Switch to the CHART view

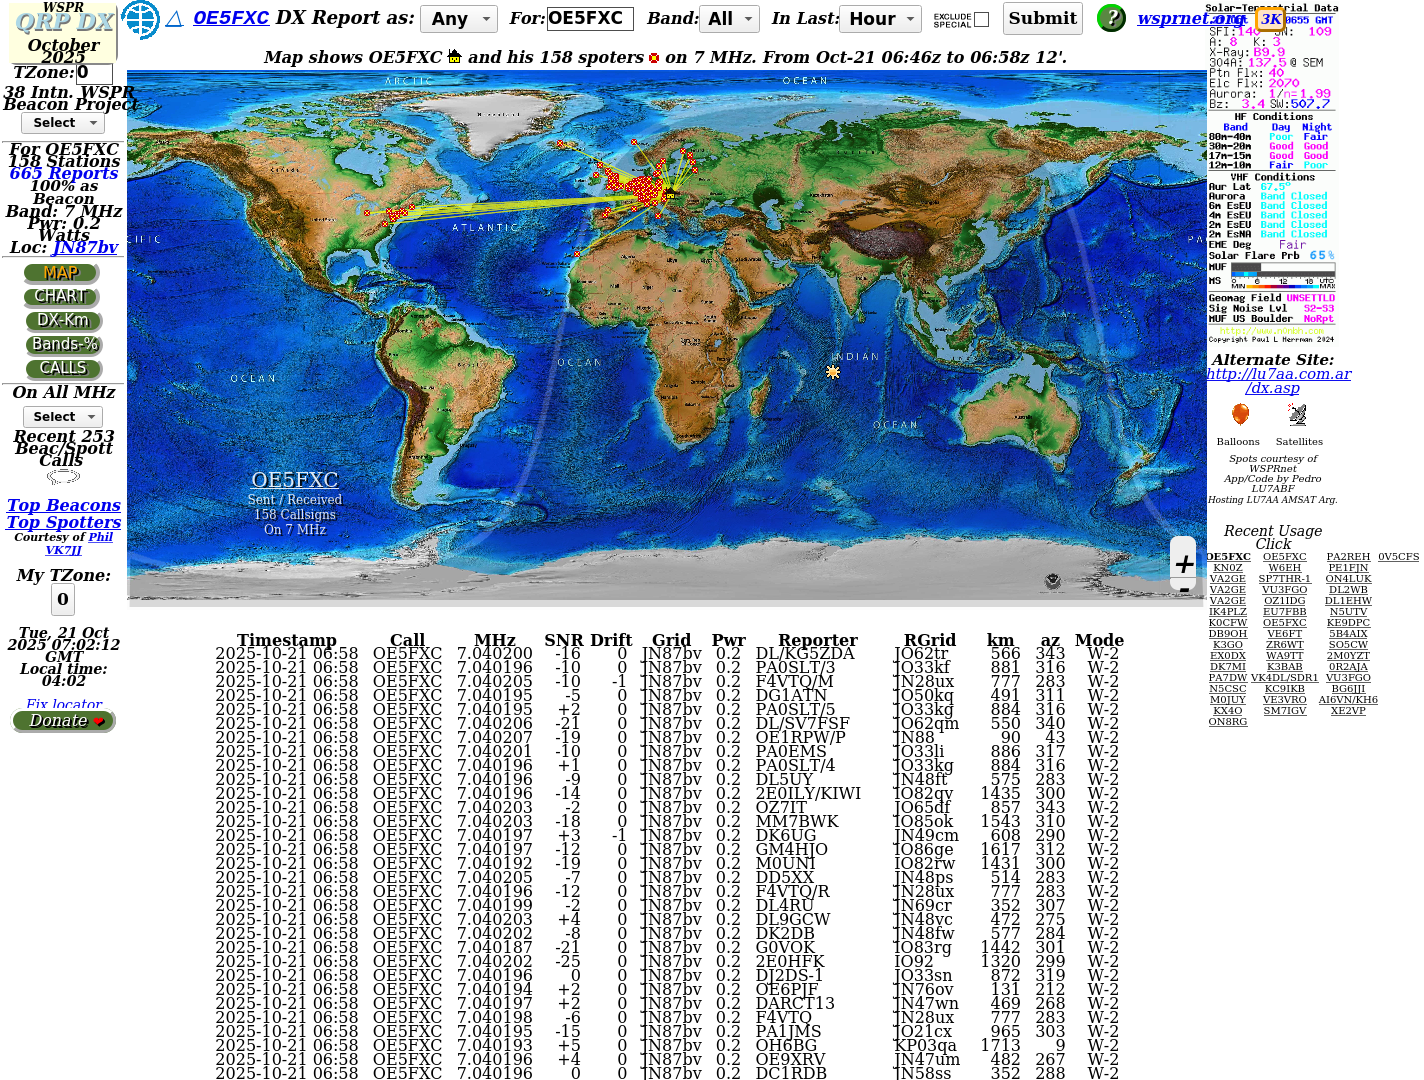click(x=62, y=297)
